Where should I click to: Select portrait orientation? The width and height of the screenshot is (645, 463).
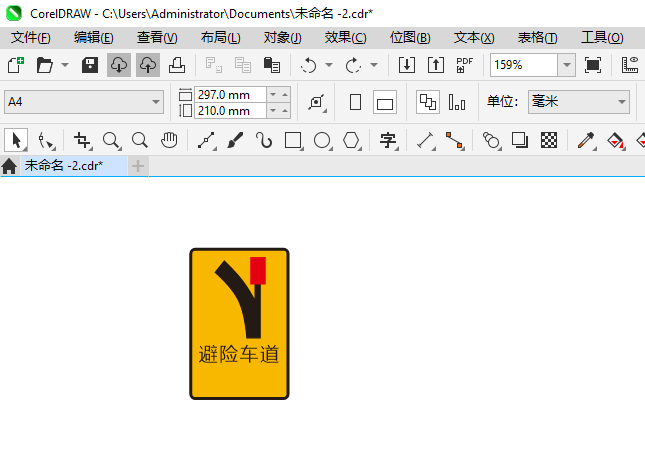coord(355,102)
